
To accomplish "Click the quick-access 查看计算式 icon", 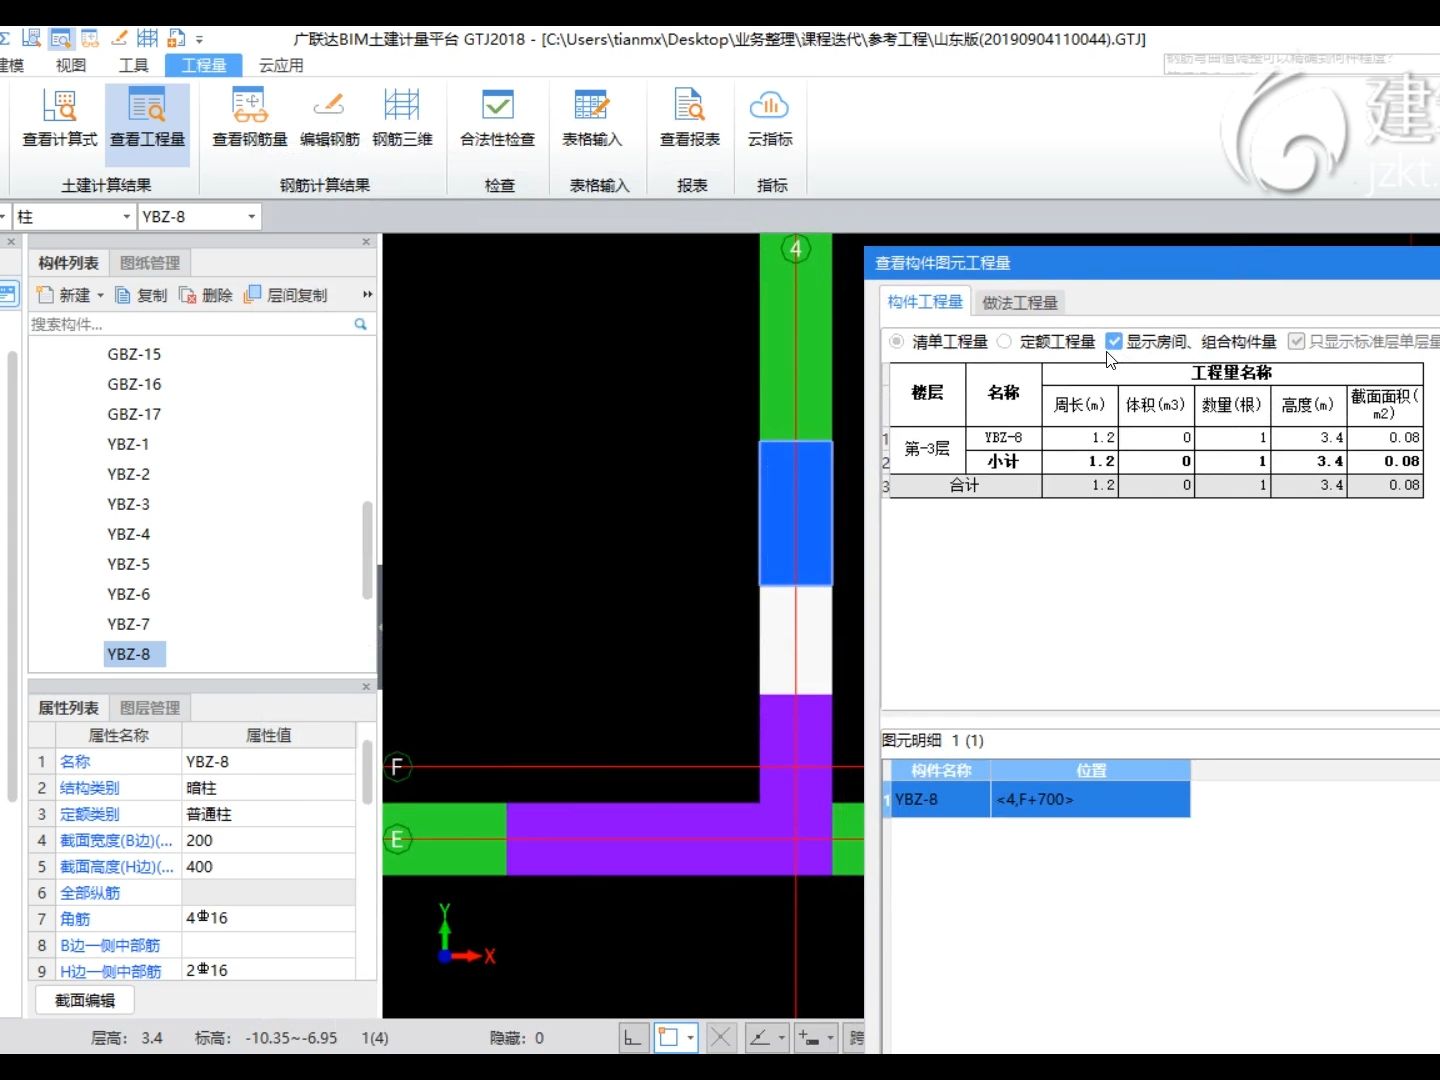I will click(32, 39).
